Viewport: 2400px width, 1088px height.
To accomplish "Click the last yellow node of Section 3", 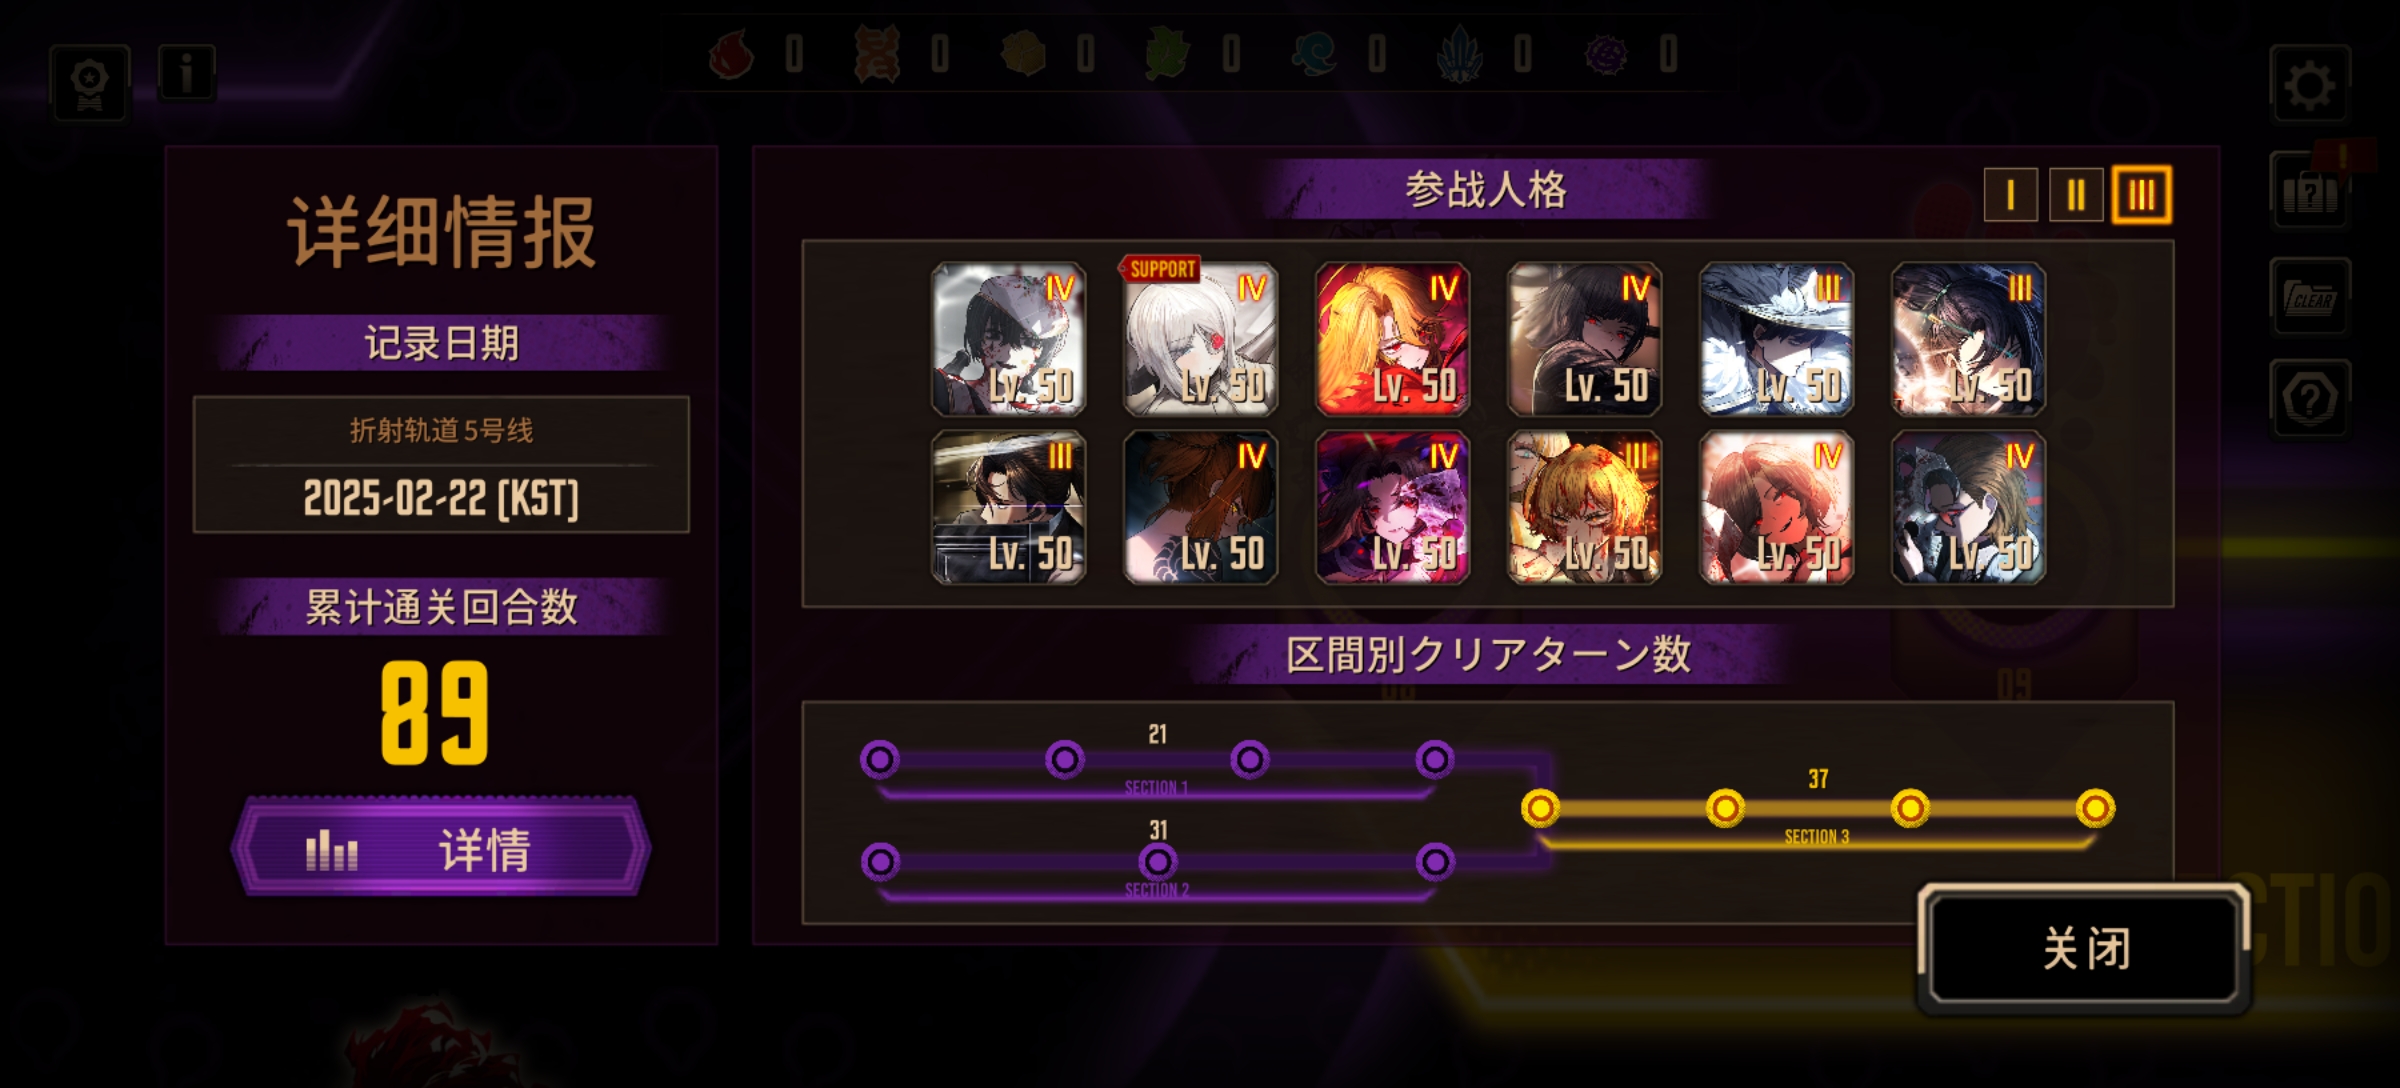I will (2095, 808).
